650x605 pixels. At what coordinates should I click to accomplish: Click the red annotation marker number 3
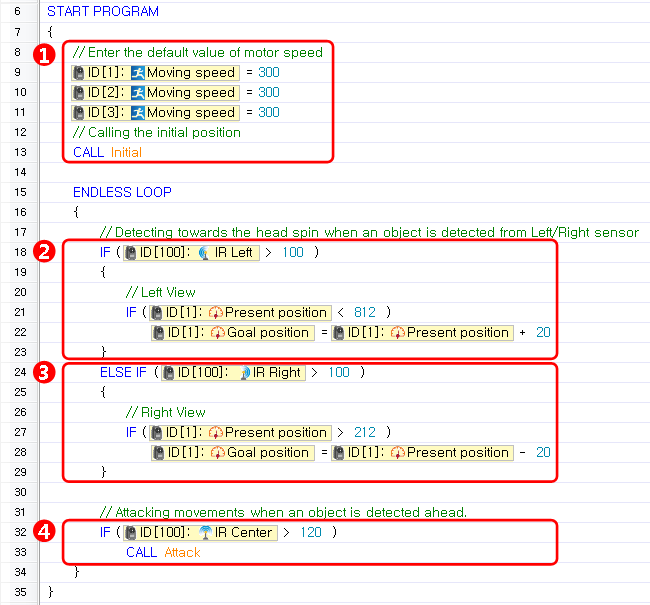[x=43, y=373]
